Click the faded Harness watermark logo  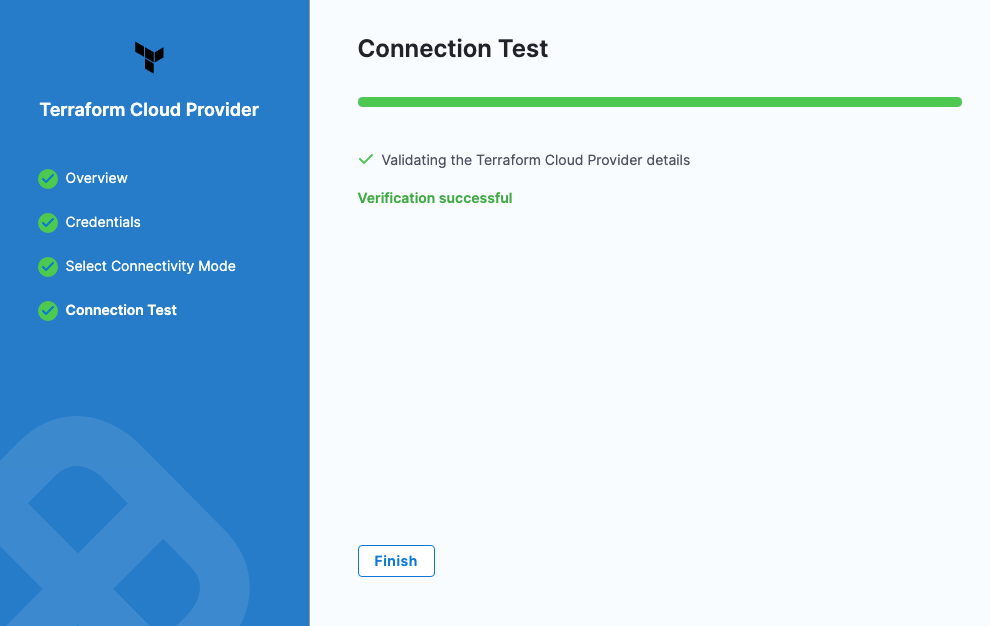(x=120, y=540)
